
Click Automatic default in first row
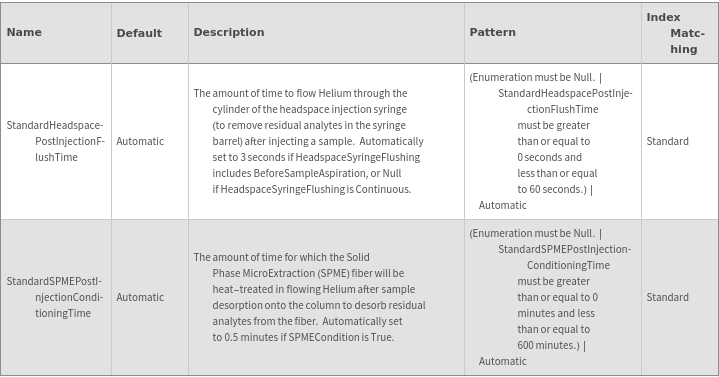pos(140,141)
